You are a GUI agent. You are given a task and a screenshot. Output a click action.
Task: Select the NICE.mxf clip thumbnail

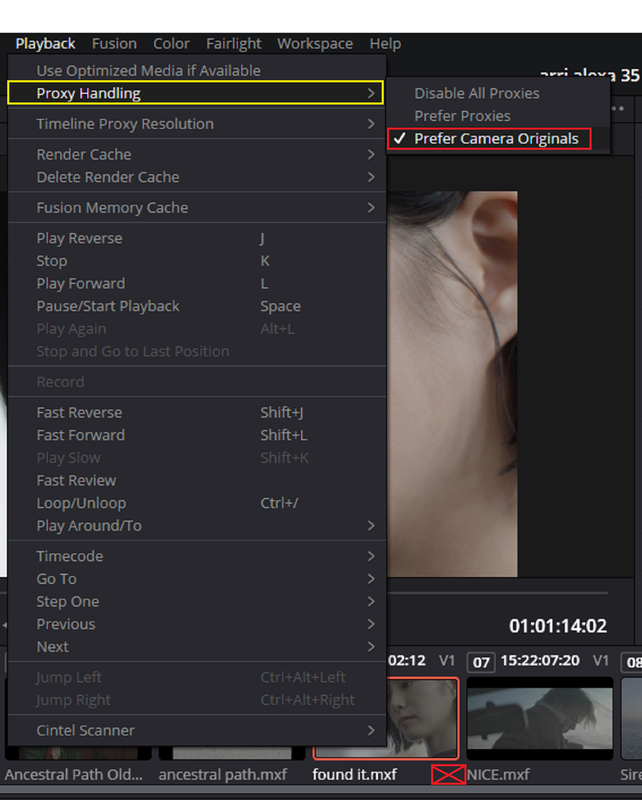point(540,718)
